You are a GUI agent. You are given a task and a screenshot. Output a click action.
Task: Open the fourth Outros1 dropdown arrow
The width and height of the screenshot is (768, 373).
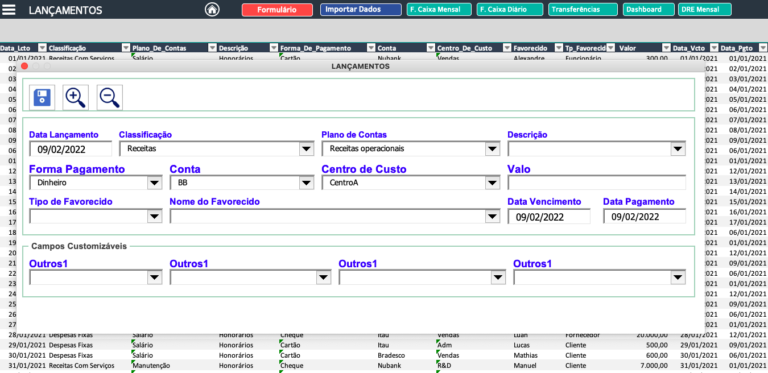pyautogui.click(x=678, y=278)
